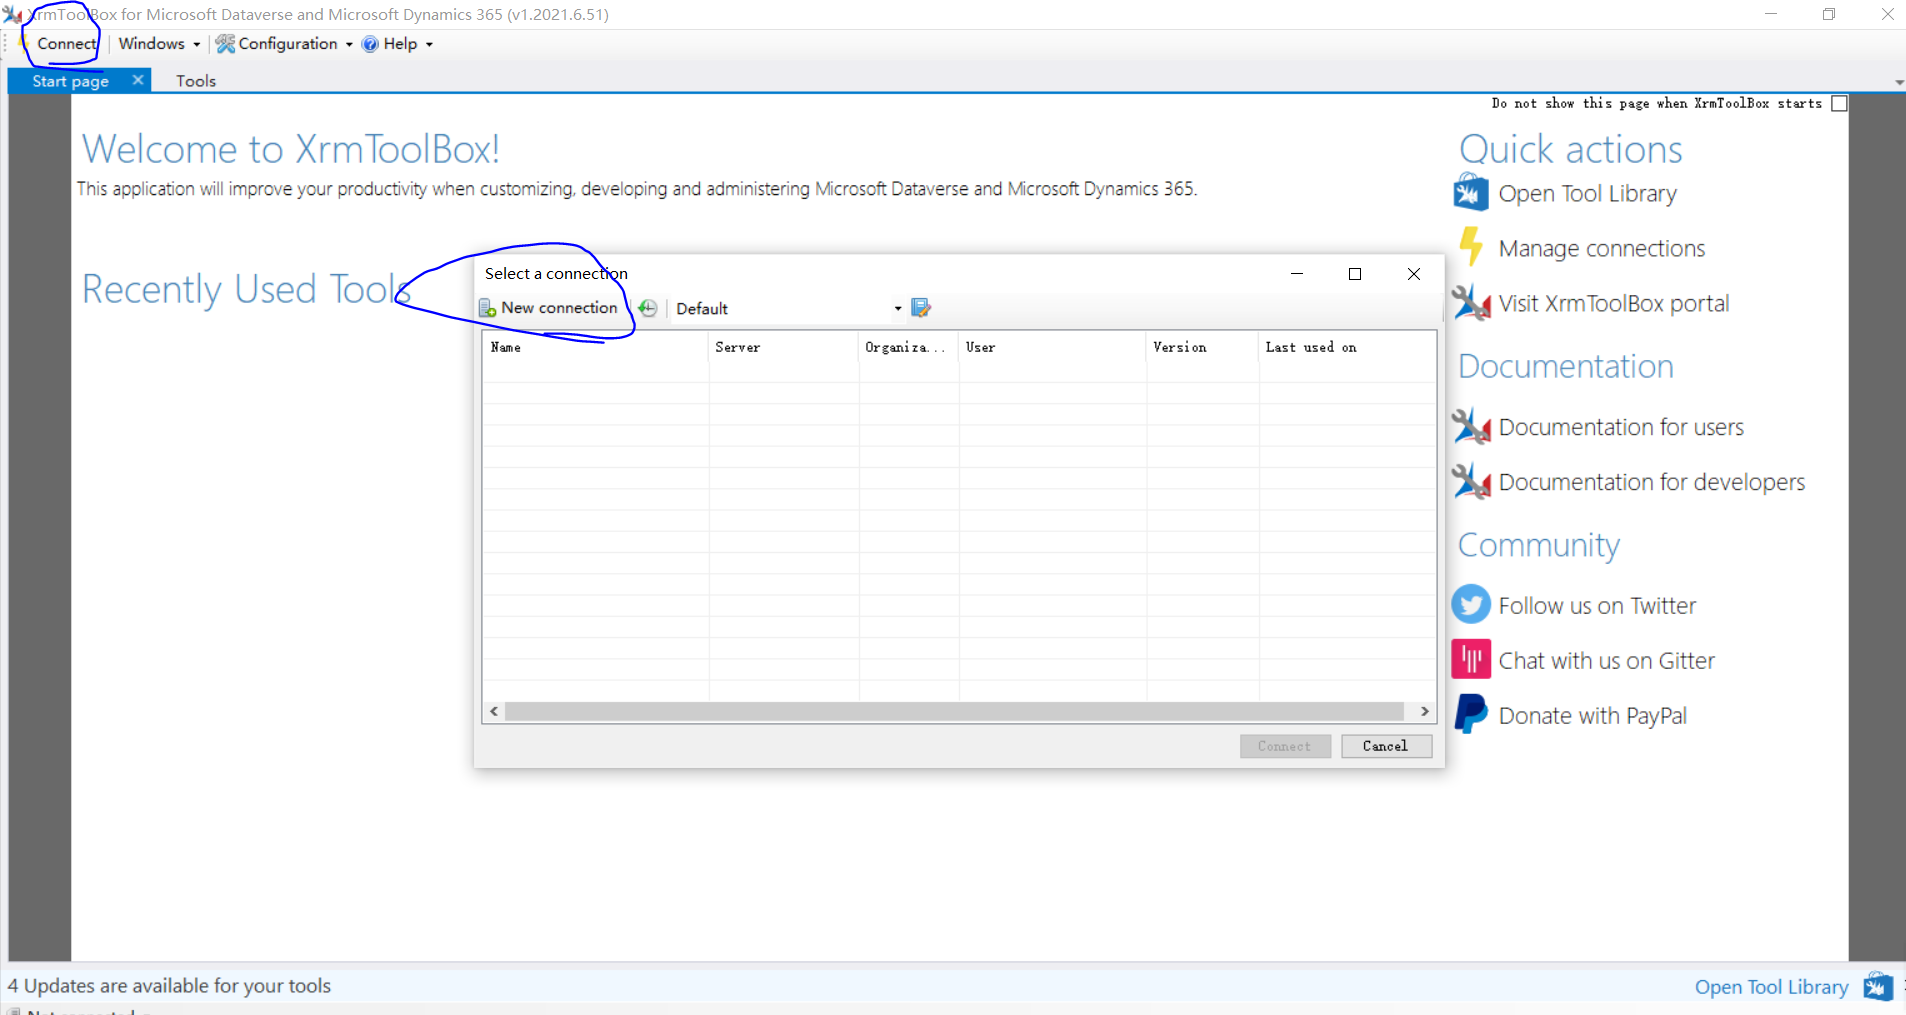The width and height of the screenshot is (1906, 1015).
Task: Click Visit XrmToolBox portal link
Action: 1613,303
